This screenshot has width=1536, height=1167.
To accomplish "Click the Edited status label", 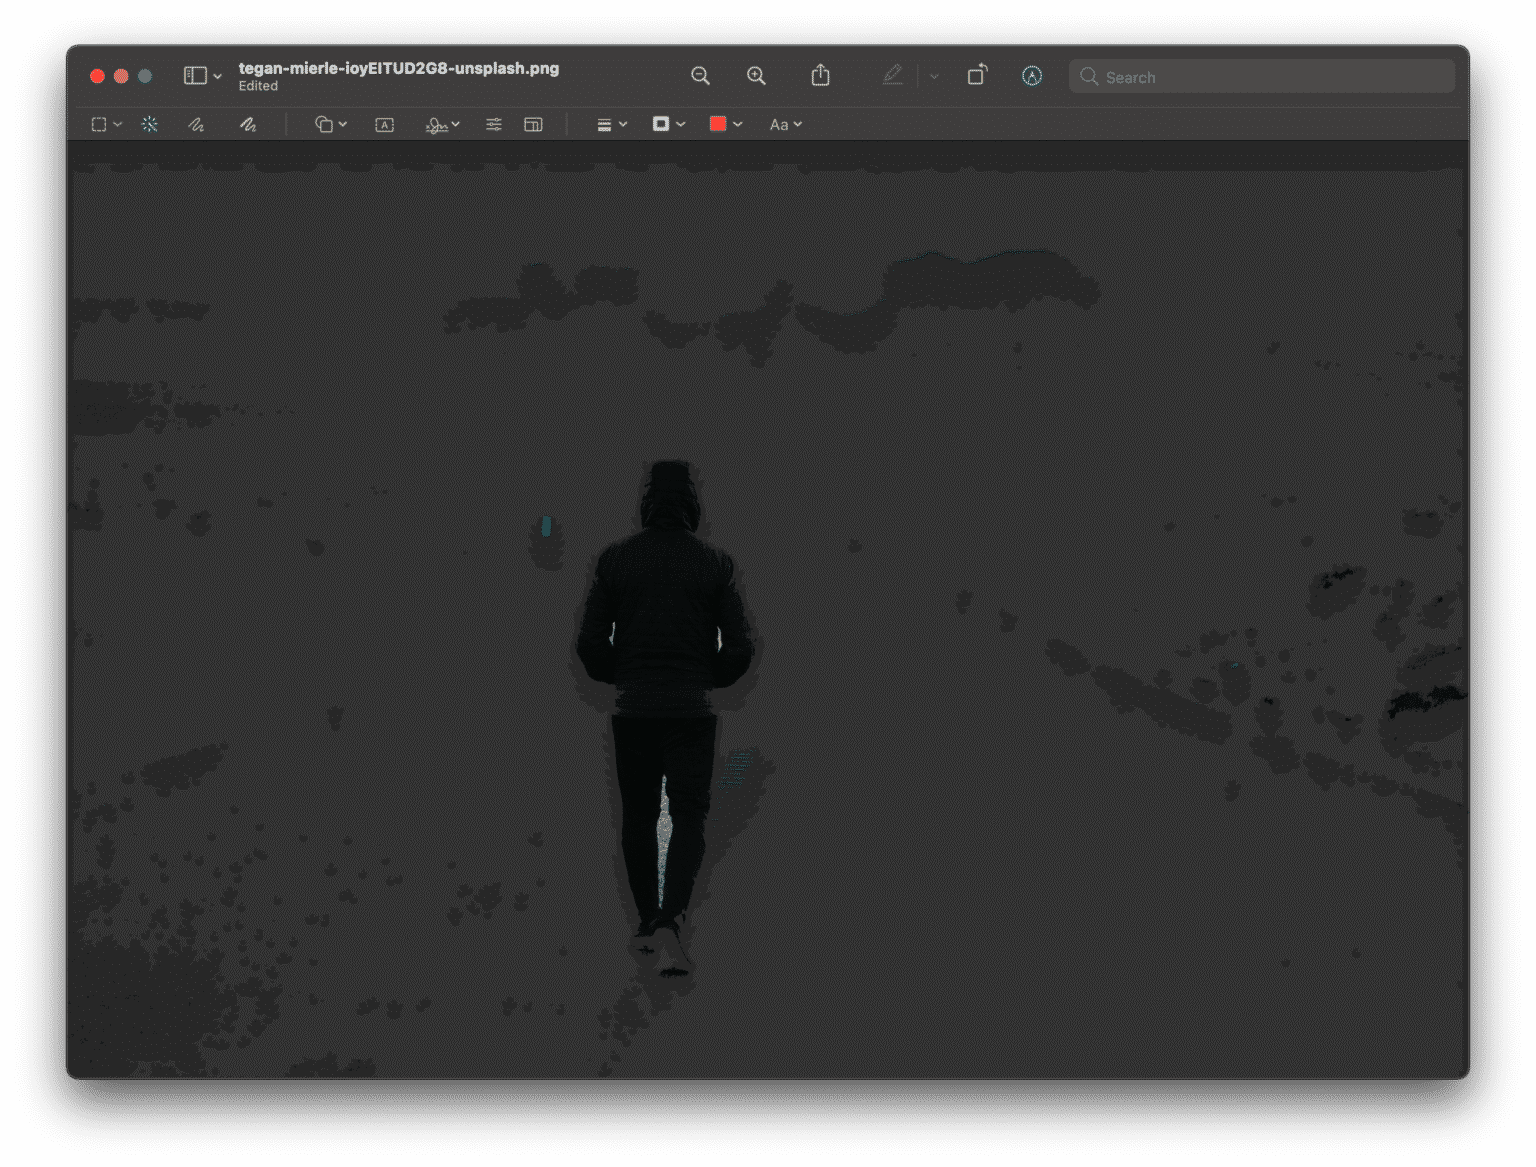I will click(x=258, y=86).
